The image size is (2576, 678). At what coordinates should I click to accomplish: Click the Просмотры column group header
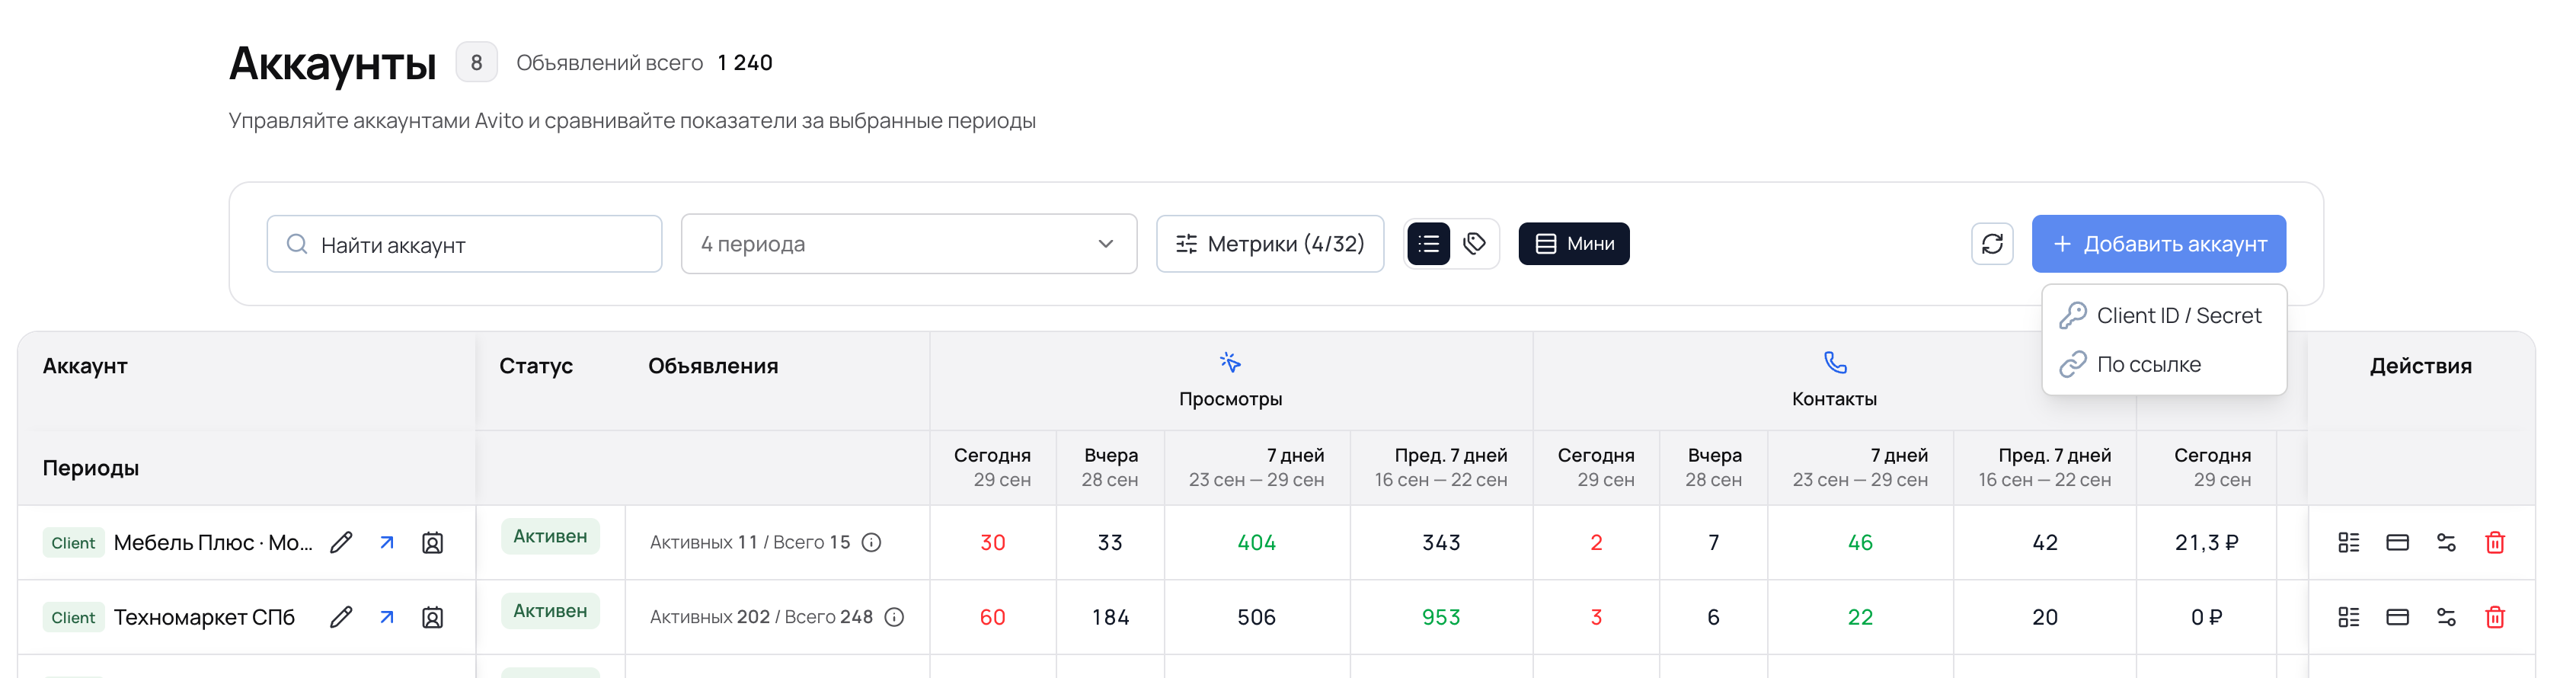1230,380
